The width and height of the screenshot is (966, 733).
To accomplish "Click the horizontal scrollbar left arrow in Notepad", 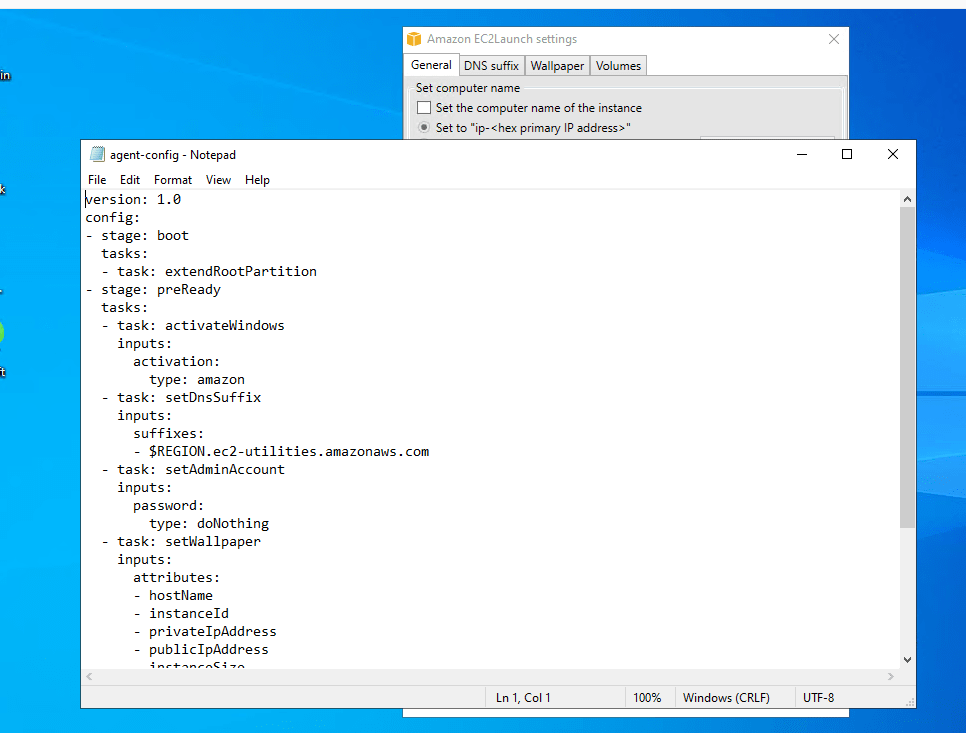I will click(x=89, y=676).
